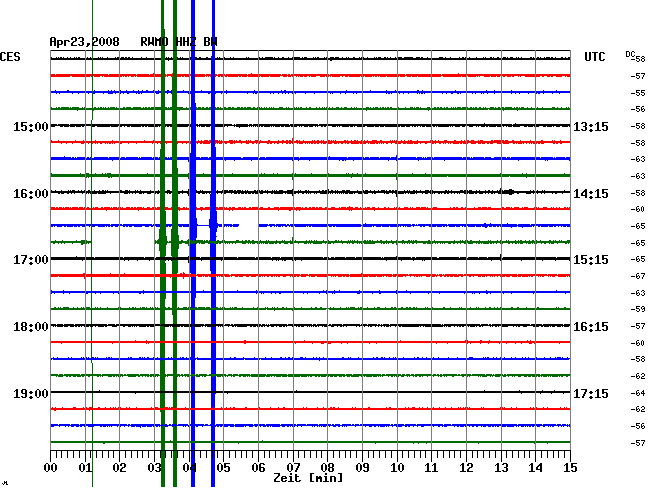The height and width of the screenshot is (494, 650).
Task: Click the DC offset value -64
Action: pos(638,393)
